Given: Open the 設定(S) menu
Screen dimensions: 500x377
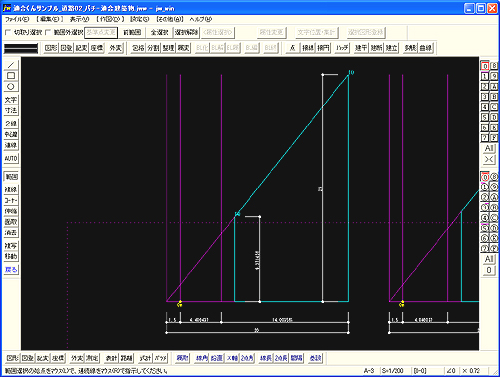Looking at the screenshot, I should pos(140,19).
